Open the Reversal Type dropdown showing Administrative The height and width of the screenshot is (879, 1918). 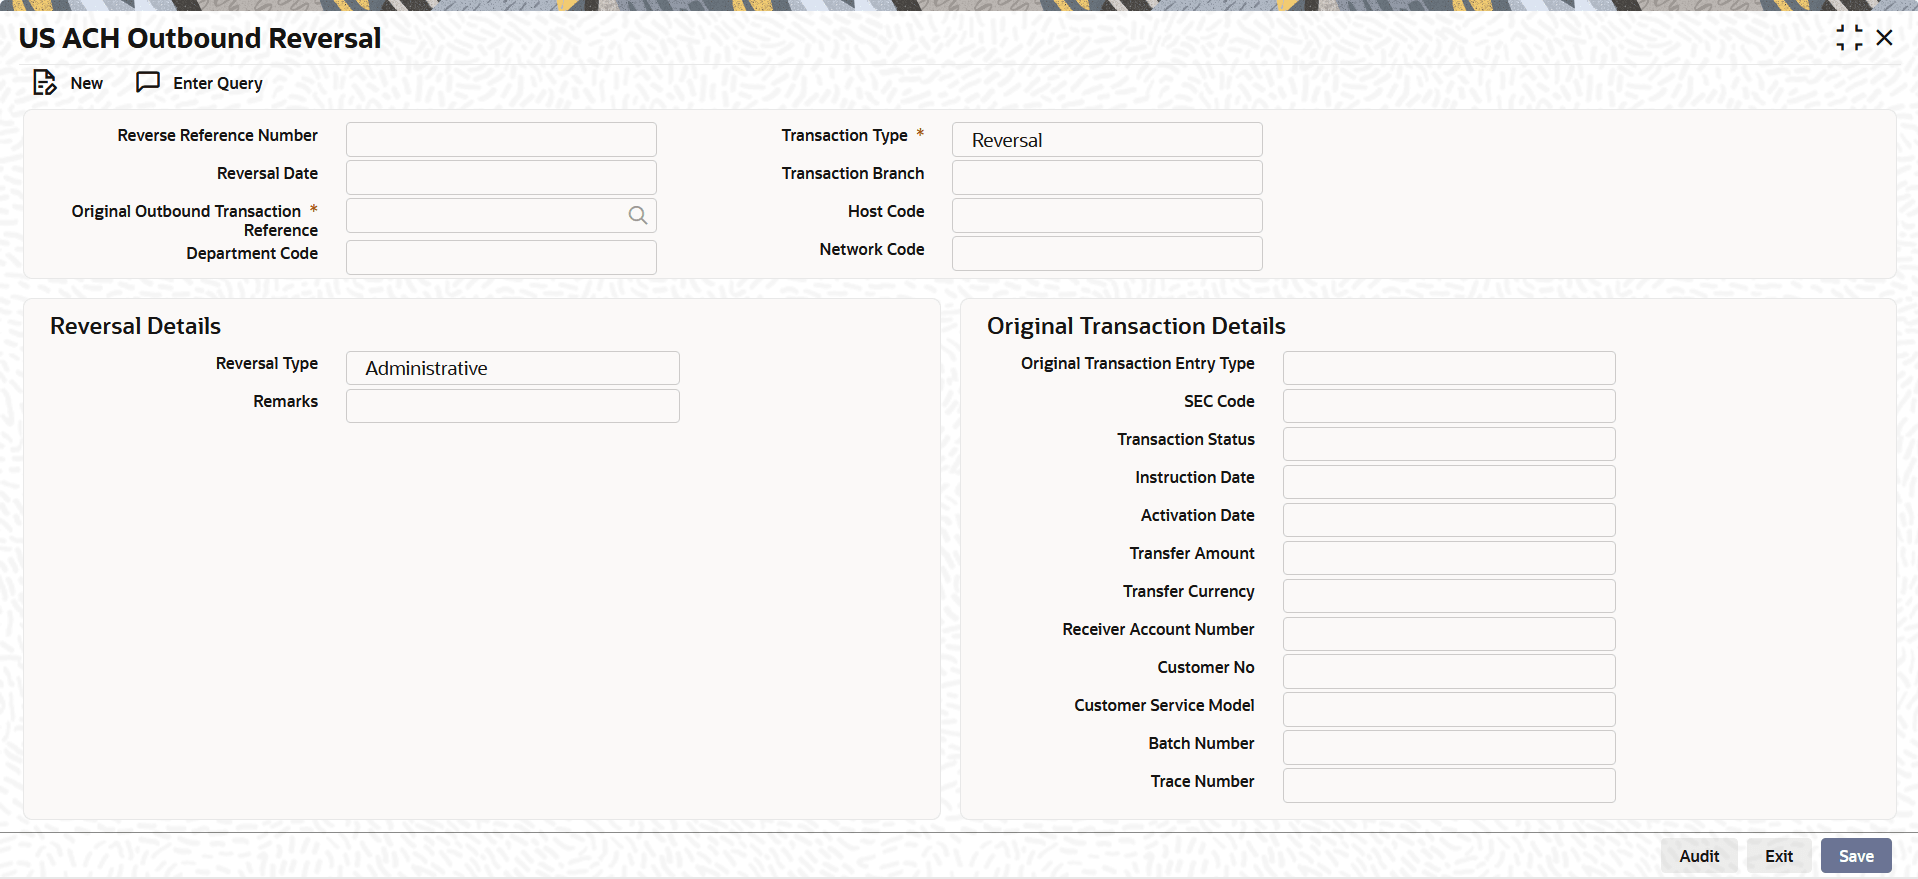pos(513,368)
